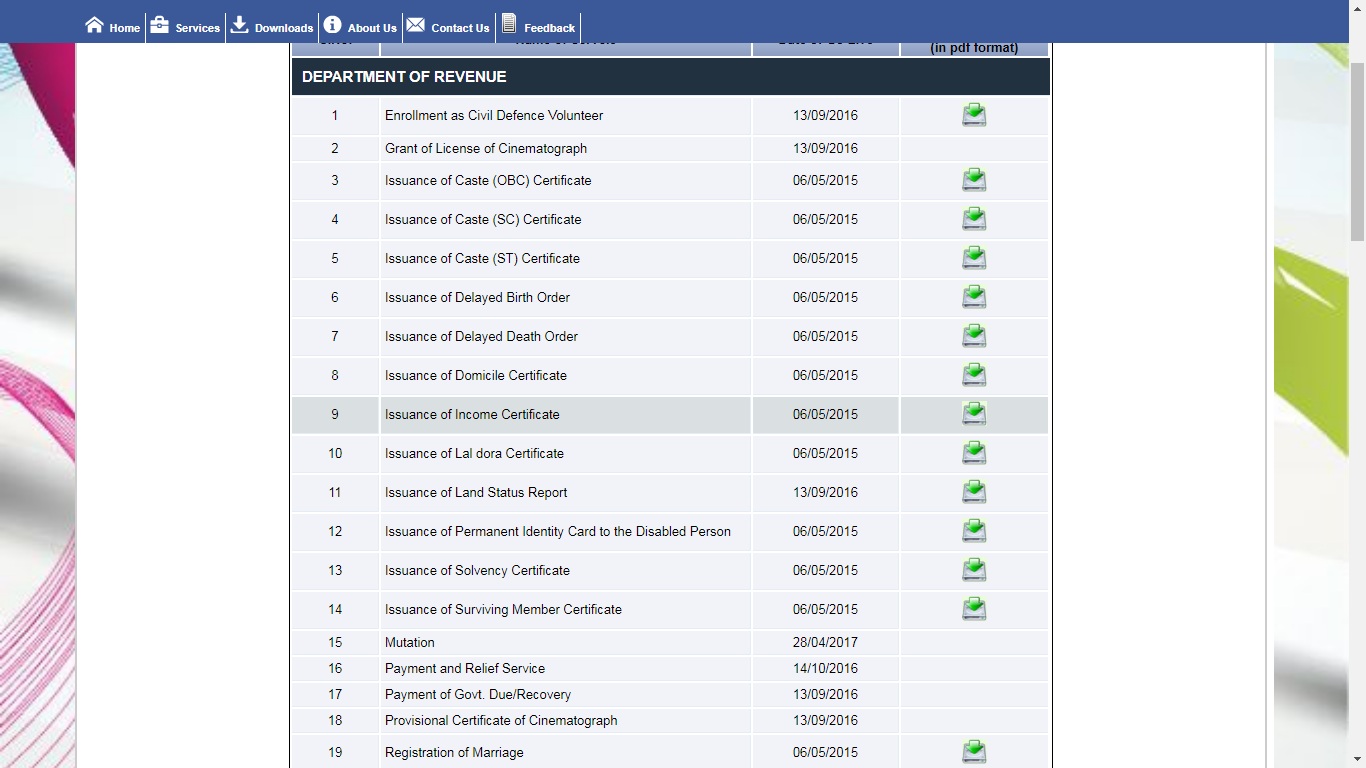Download the Issuance of Solvency Certificate PDF
The width and height of the screenshot is (1366, 768).
(973, 570)
